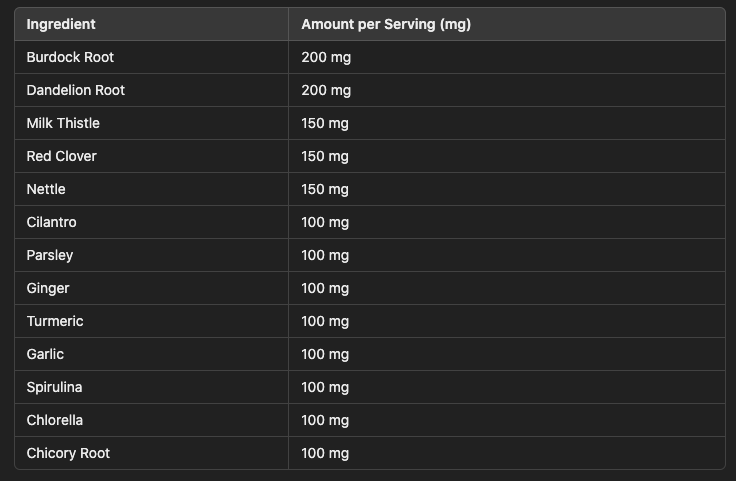Click the Ingredient column header
Screen dimensions: 736x481
point(61,24)
